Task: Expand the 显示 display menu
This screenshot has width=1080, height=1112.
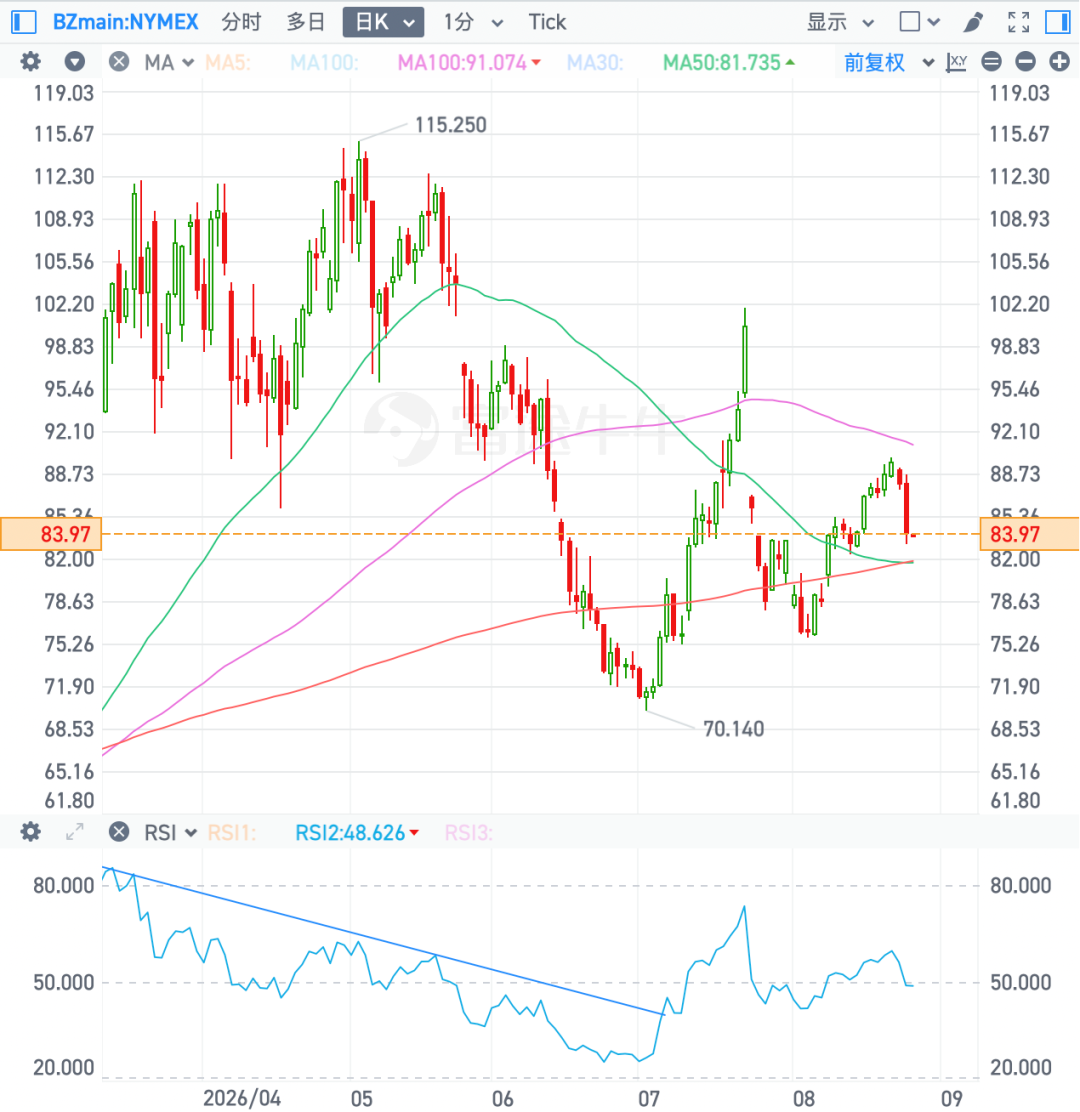Action: pos(840,22)
